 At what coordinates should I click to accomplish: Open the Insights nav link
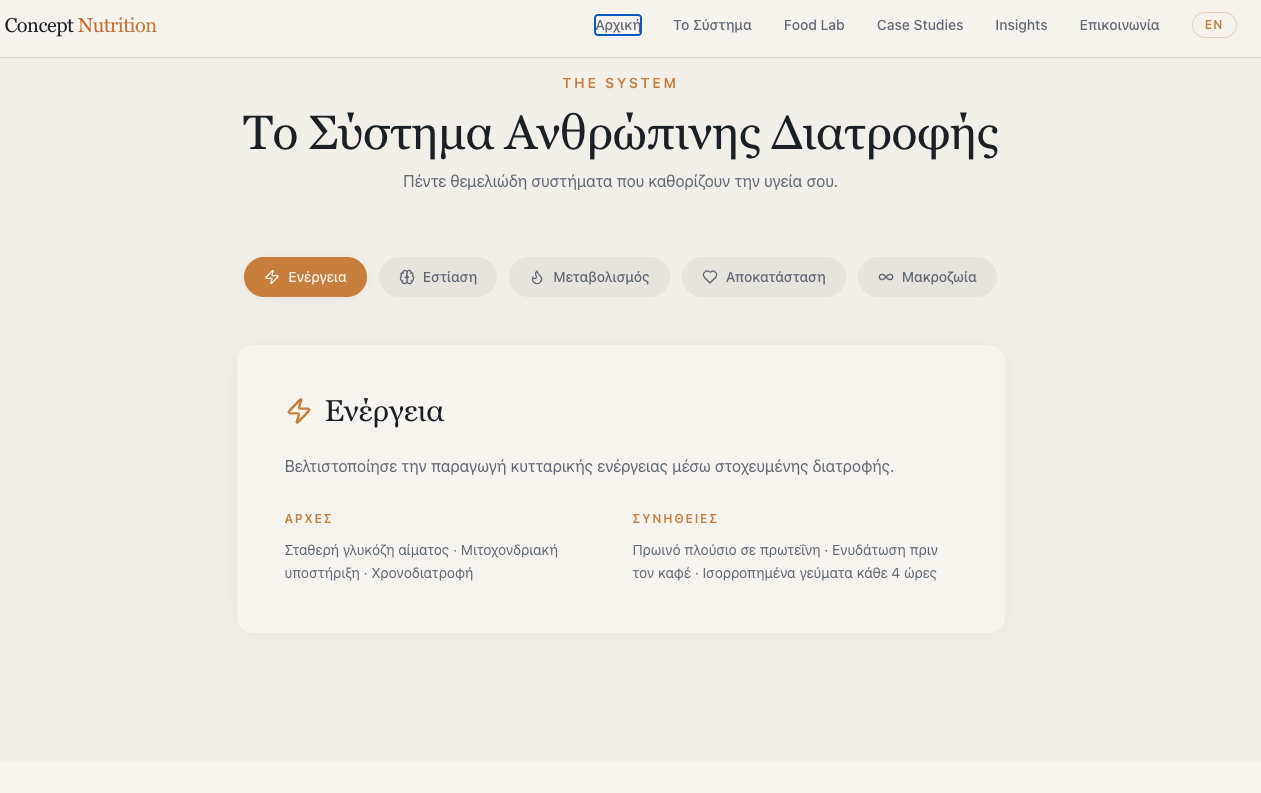coord(1021,25)
